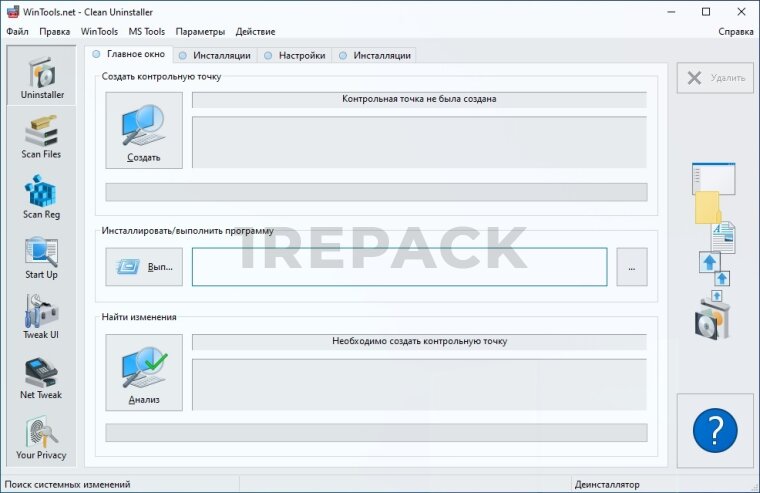This screenshot has width=760, height=493.
Task: Open the Справка menu
Action: pyautogui.click(x=735, y=31)
